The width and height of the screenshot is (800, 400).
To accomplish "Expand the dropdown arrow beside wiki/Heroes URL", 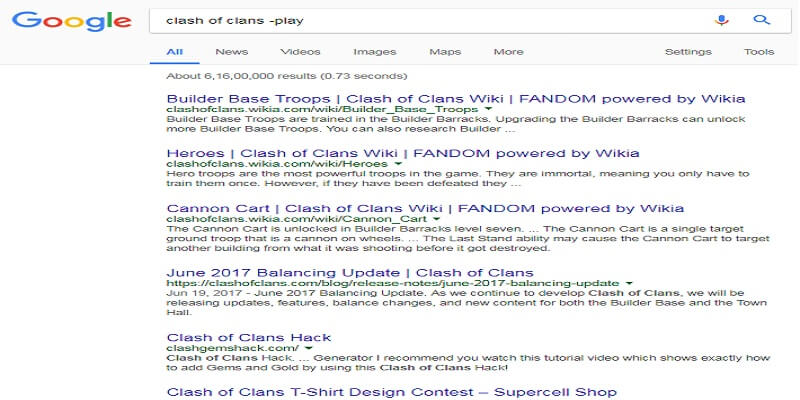I will pyautogui.click(x=397, y=163).
